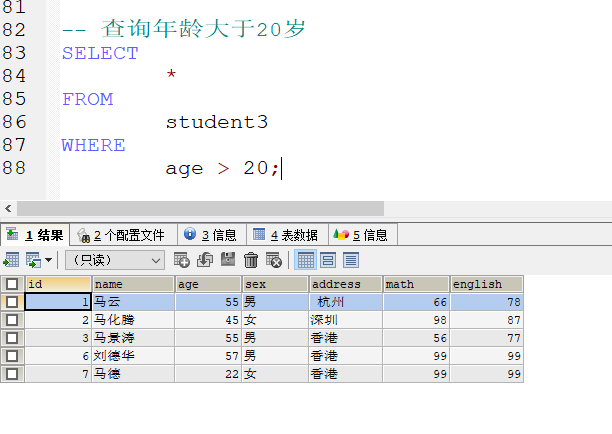Click the id column header
The height and width of the screenshot is (434, 612).
[58, 284]
